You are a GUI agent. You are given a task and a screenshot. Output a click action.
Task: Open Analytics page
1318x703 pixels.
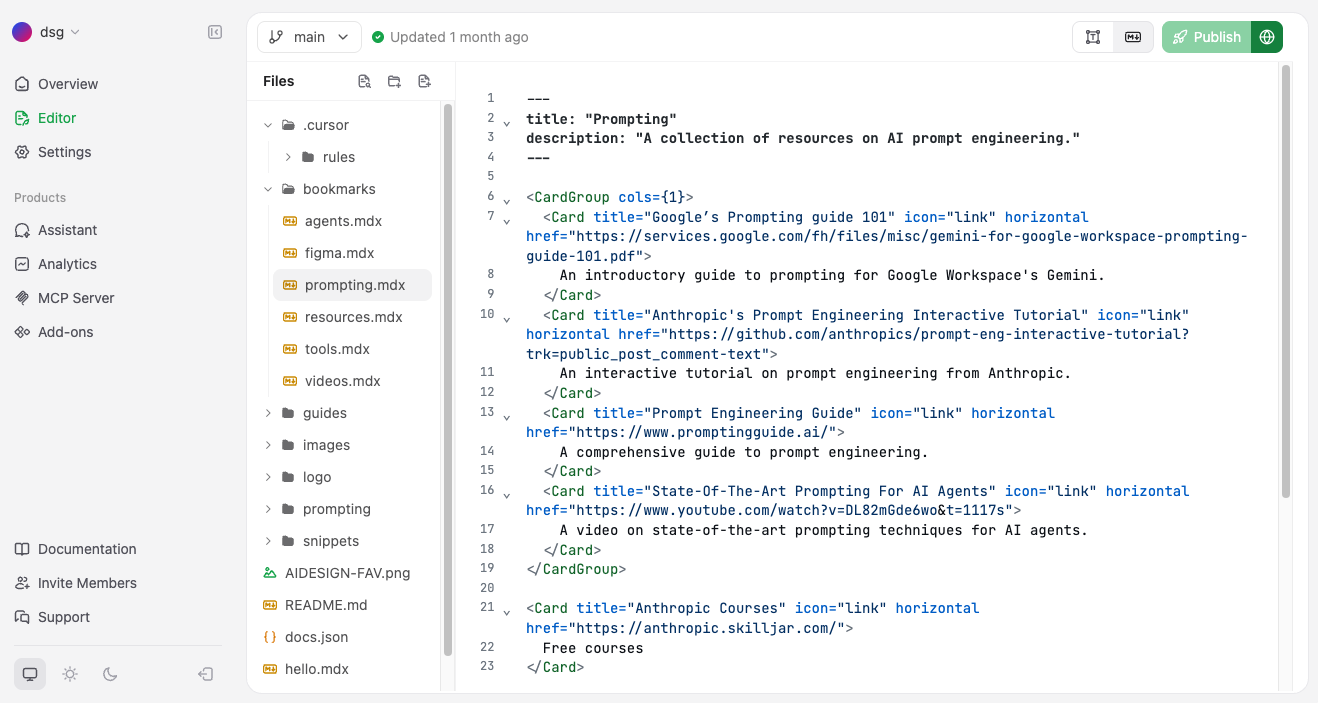click(x=67, y=264)
